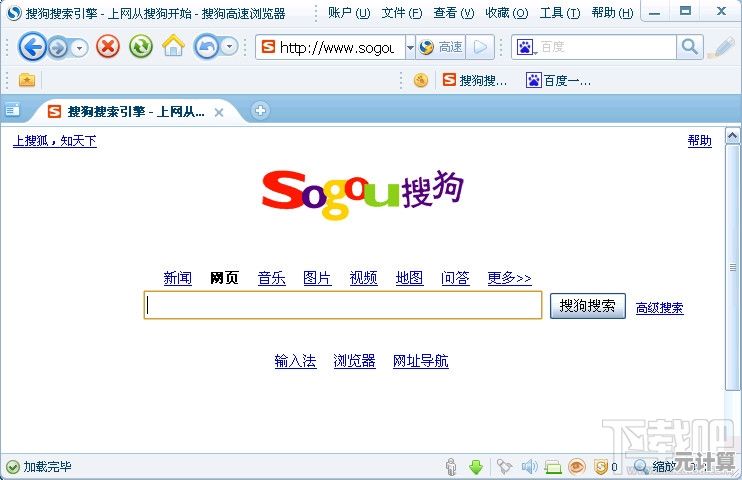Open the 更多>> more categories link

(509, 278)
